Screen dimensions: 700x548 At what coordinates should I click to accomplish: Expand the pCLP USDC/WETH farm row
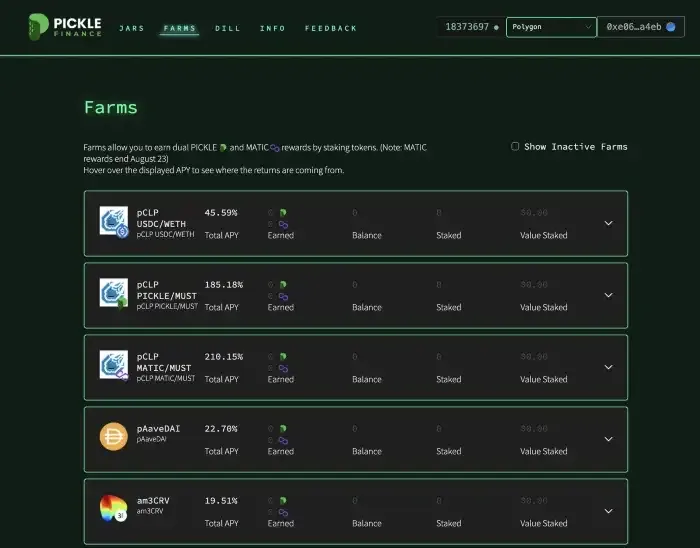point(608,223)
